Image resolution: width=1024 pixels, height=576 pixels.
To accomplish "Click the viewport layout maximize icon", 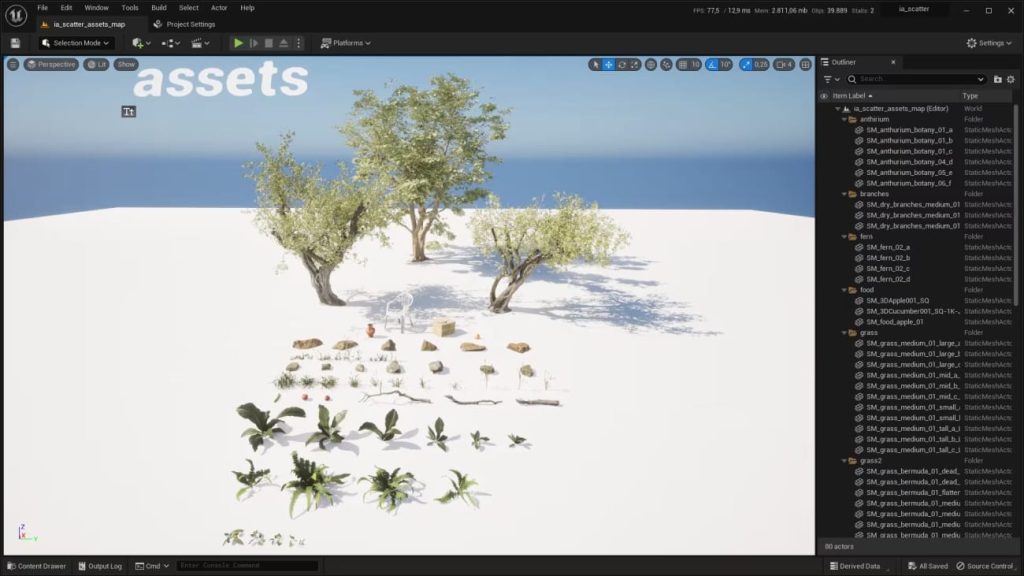I will pyautogui.click(x=806, y=64).
